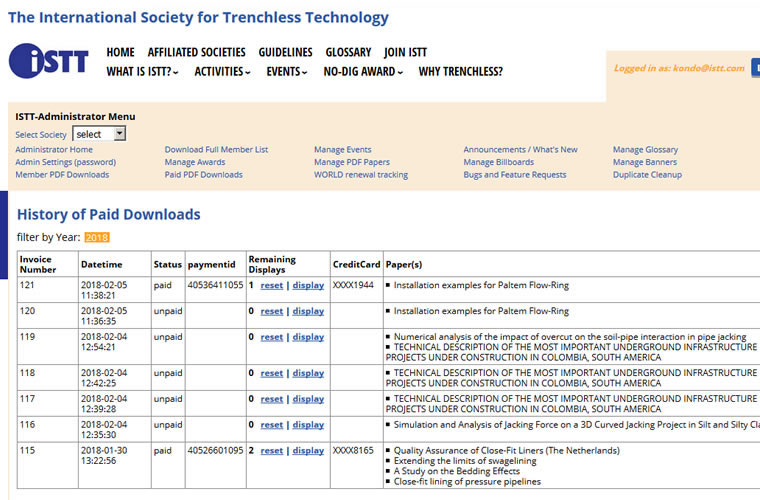Expand the WHAT IS ISTT? dropdown menu
The width and height of the screenshot is (760, 500).
pos(142,72)
